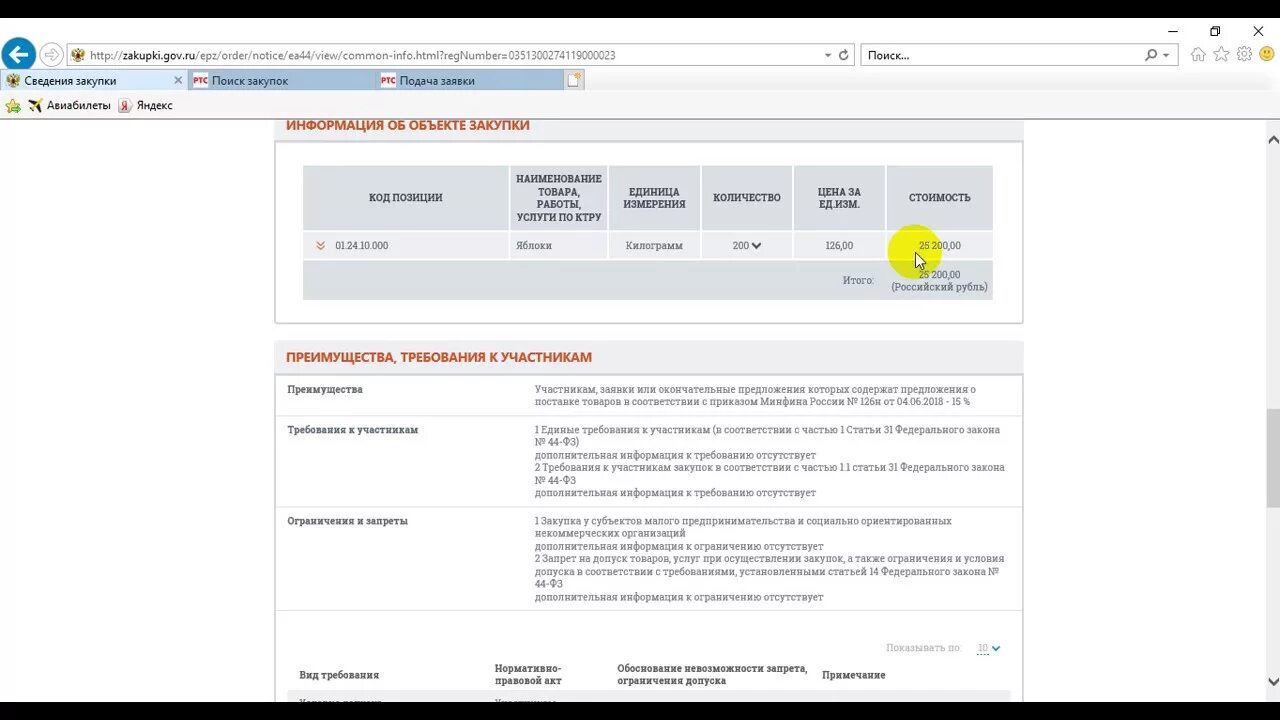Open Favorites star icon

1221,54
